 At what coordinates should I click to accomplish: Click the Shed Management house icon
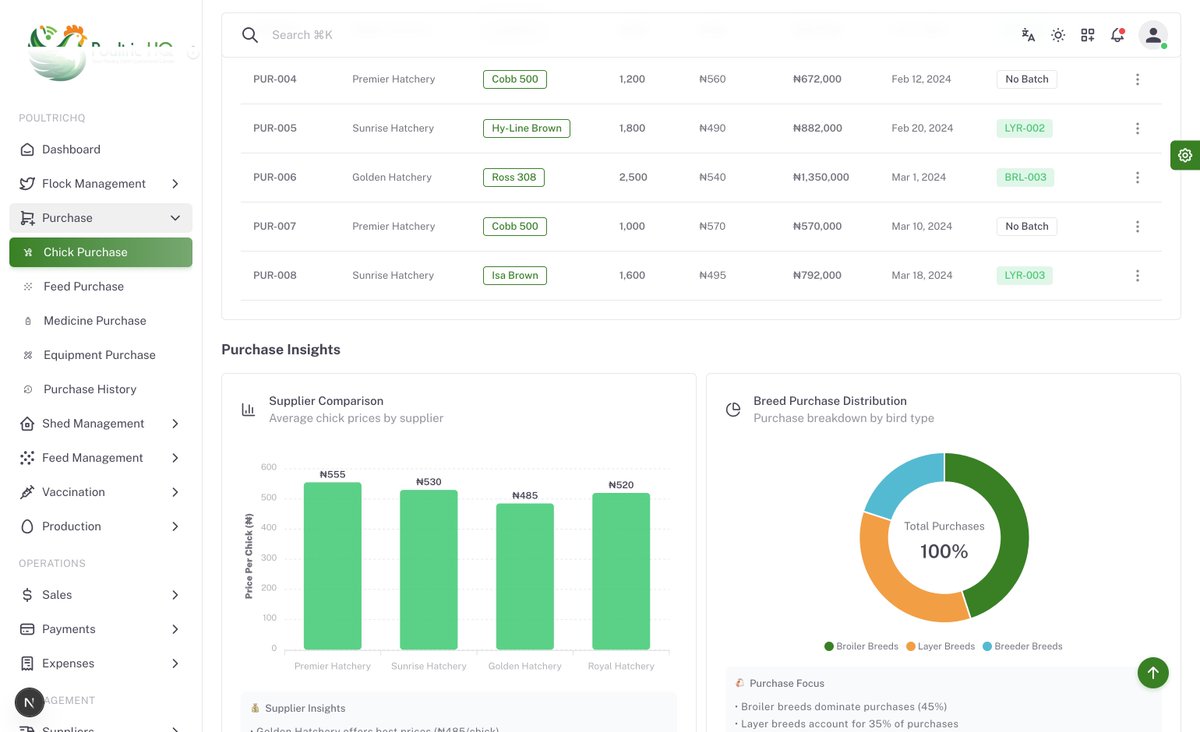(27, 424)
